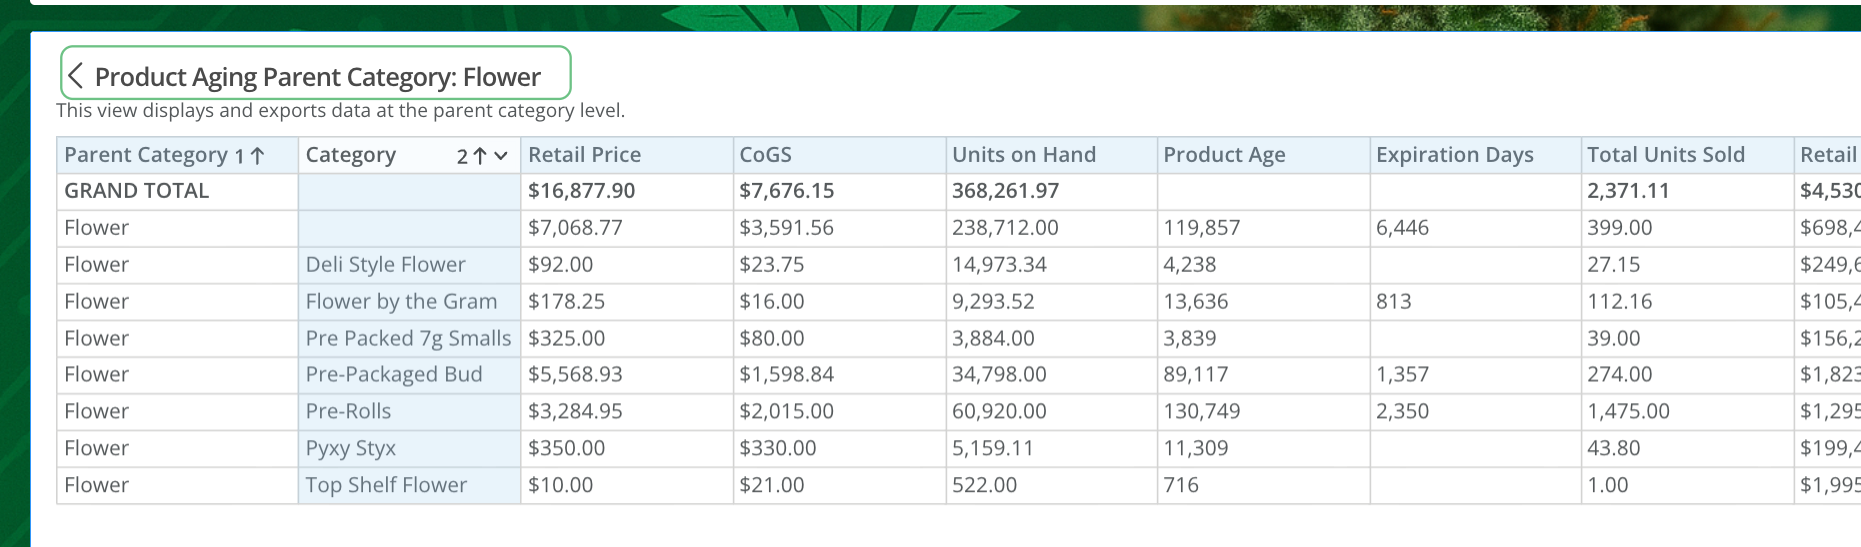1861x547 pixels.
Task: Click the Total Units Sold column header
Action: click(x=1665, y=155)
